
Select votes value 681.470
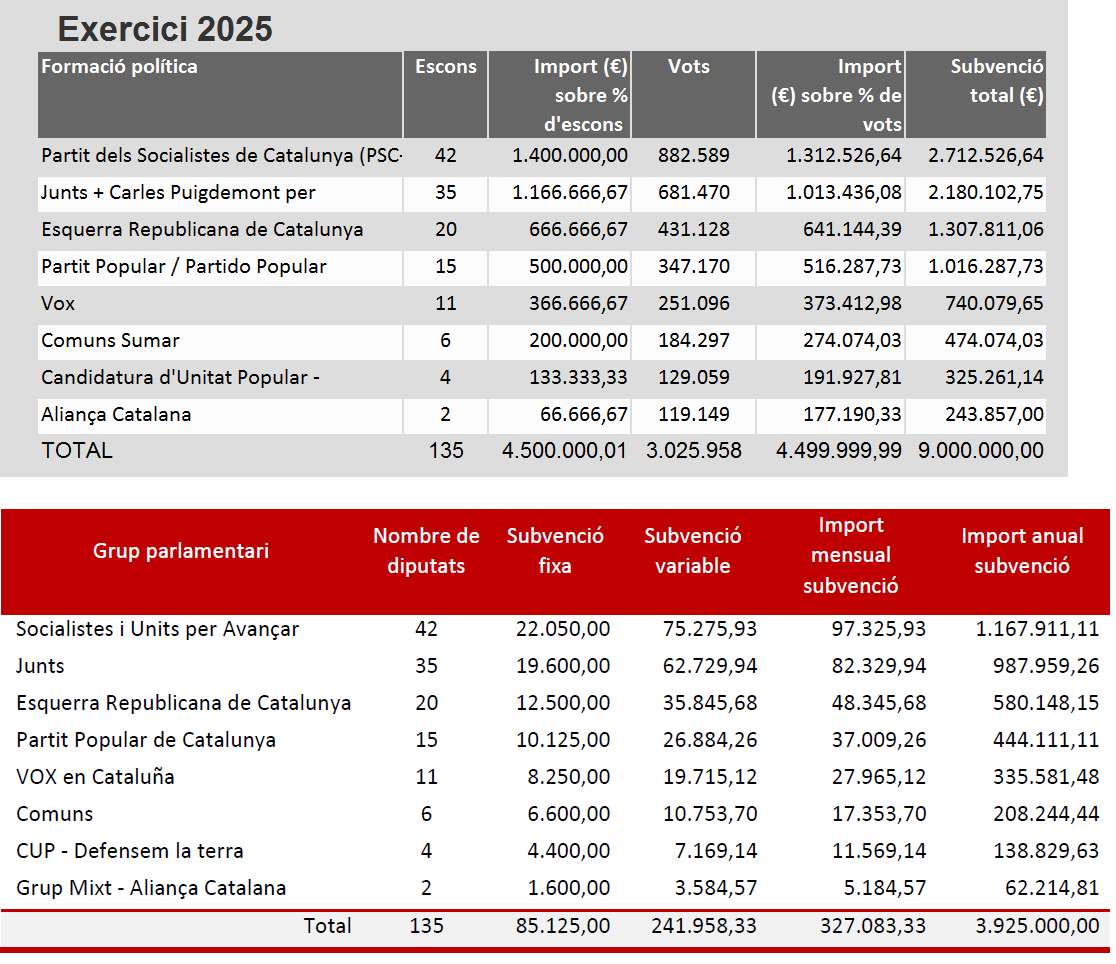694,193
